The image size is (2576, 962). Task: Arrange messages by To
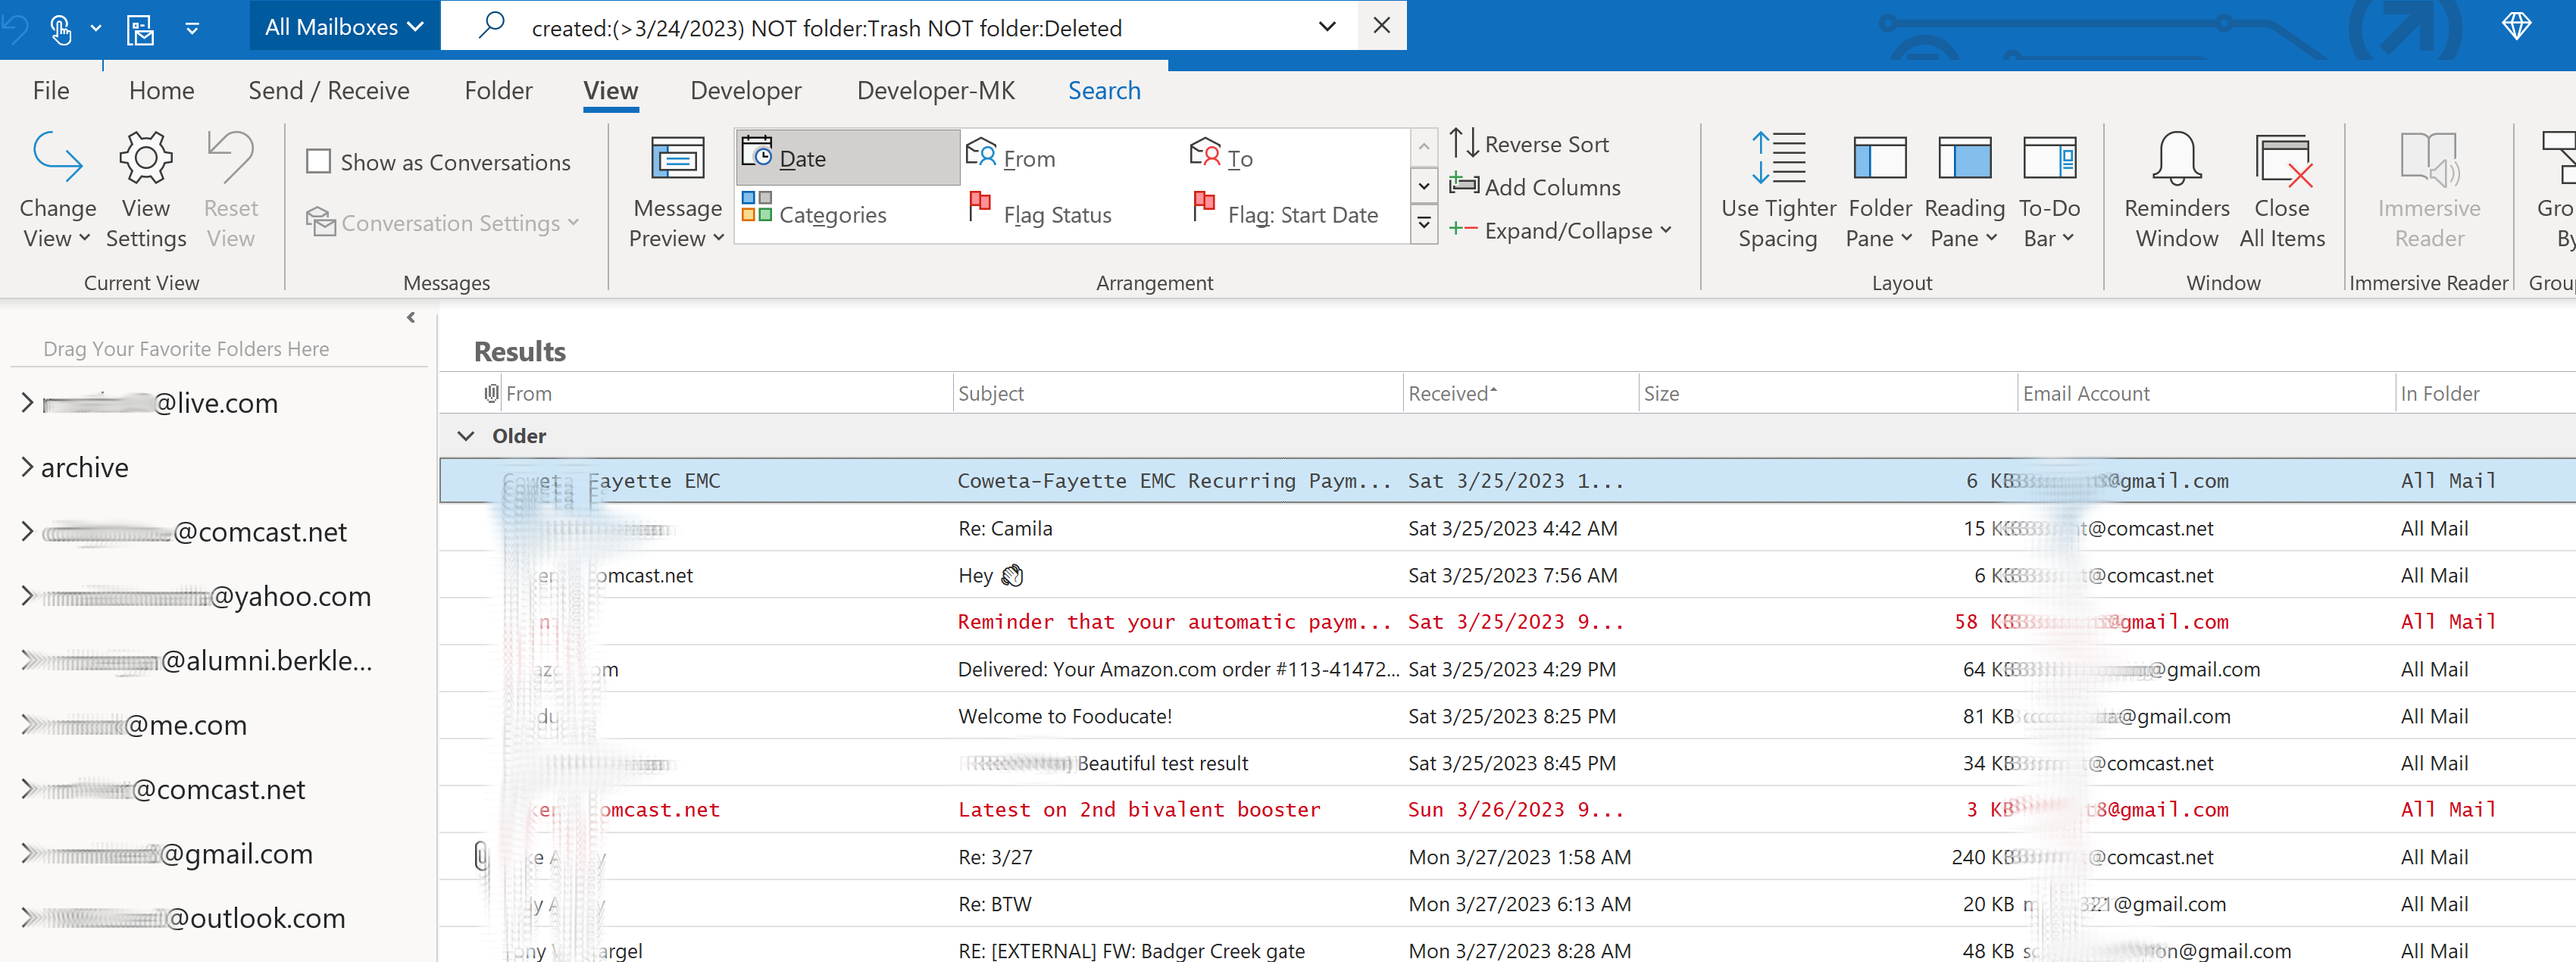[x=1221, y=158]
